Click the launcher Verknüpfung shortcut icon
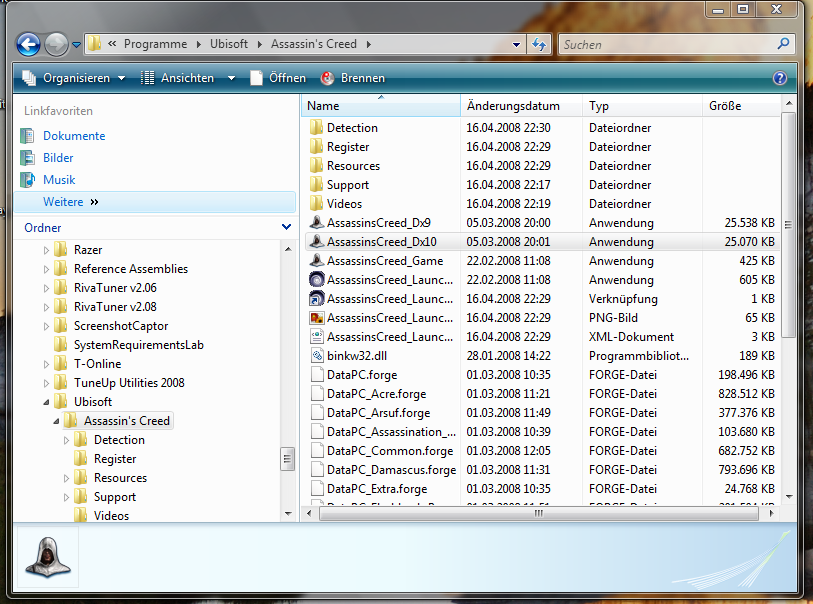The height and width of the screenshot is (604, 813). point(316,299)
